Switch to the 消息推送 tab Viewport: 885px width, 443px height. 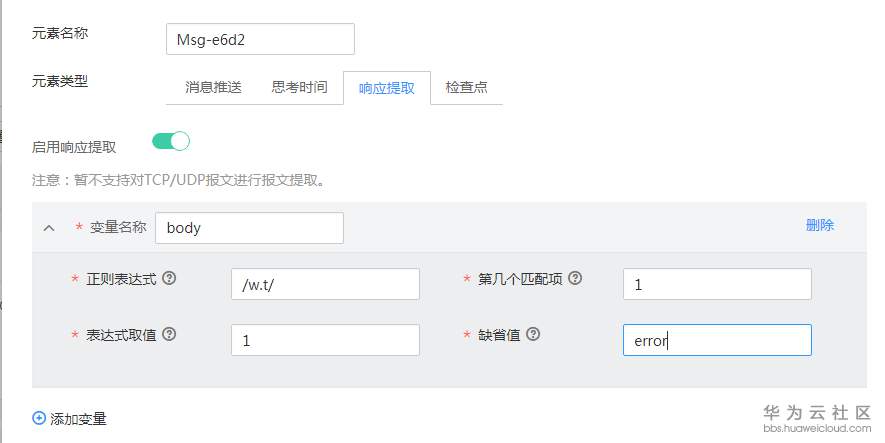click(x=213, y=87)
